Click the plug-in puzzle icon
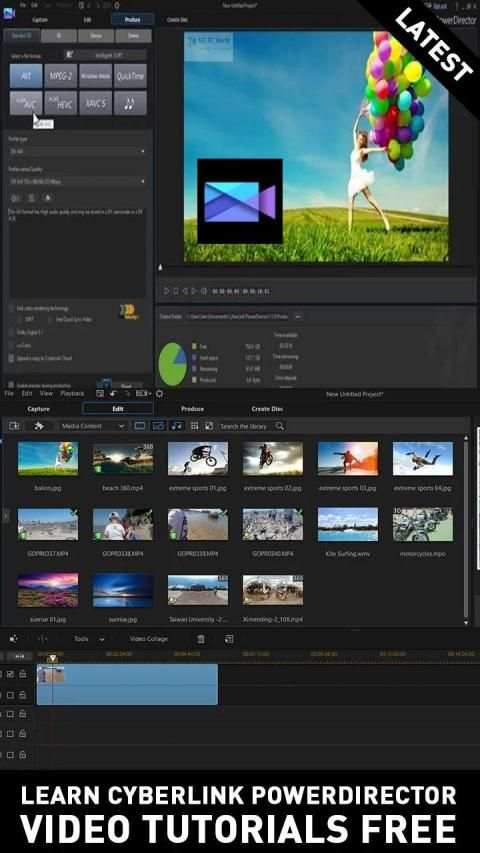Image resolution: width=480 pixels, height=853 pixels. tap(39, 426)
